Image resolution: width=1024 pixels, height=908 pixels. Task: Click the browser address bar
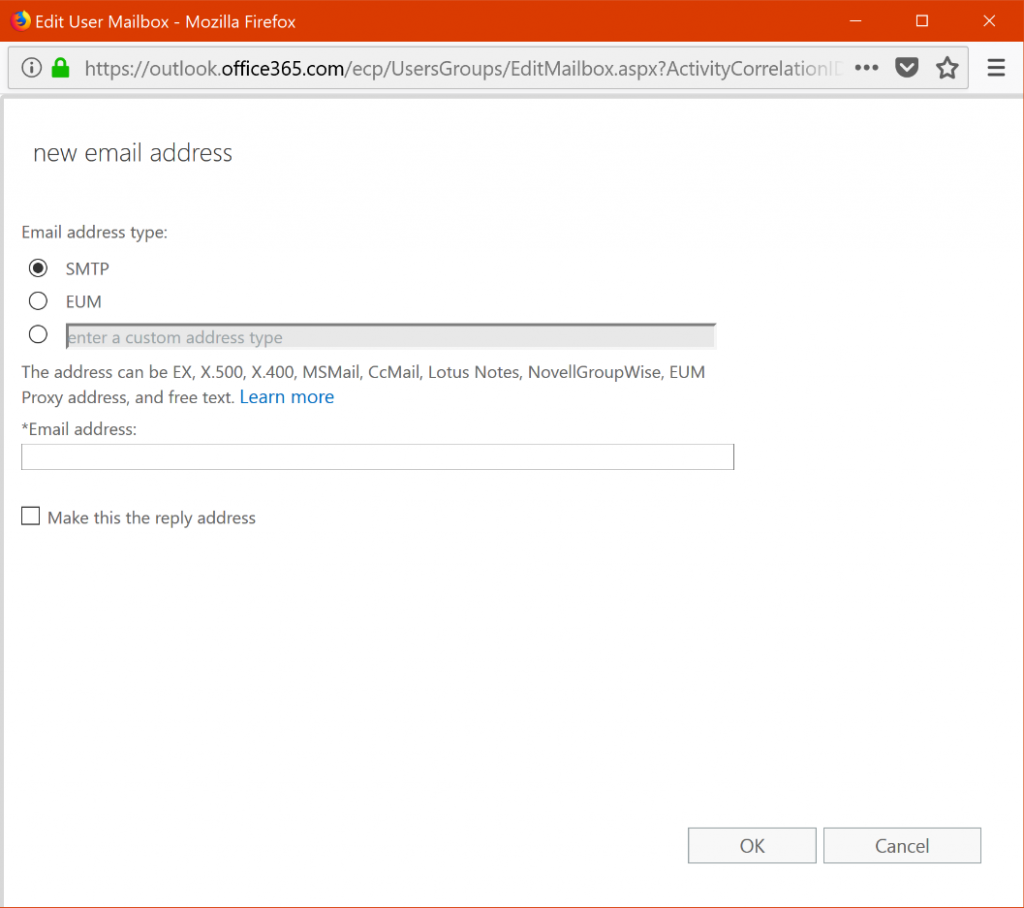(450, 67)
